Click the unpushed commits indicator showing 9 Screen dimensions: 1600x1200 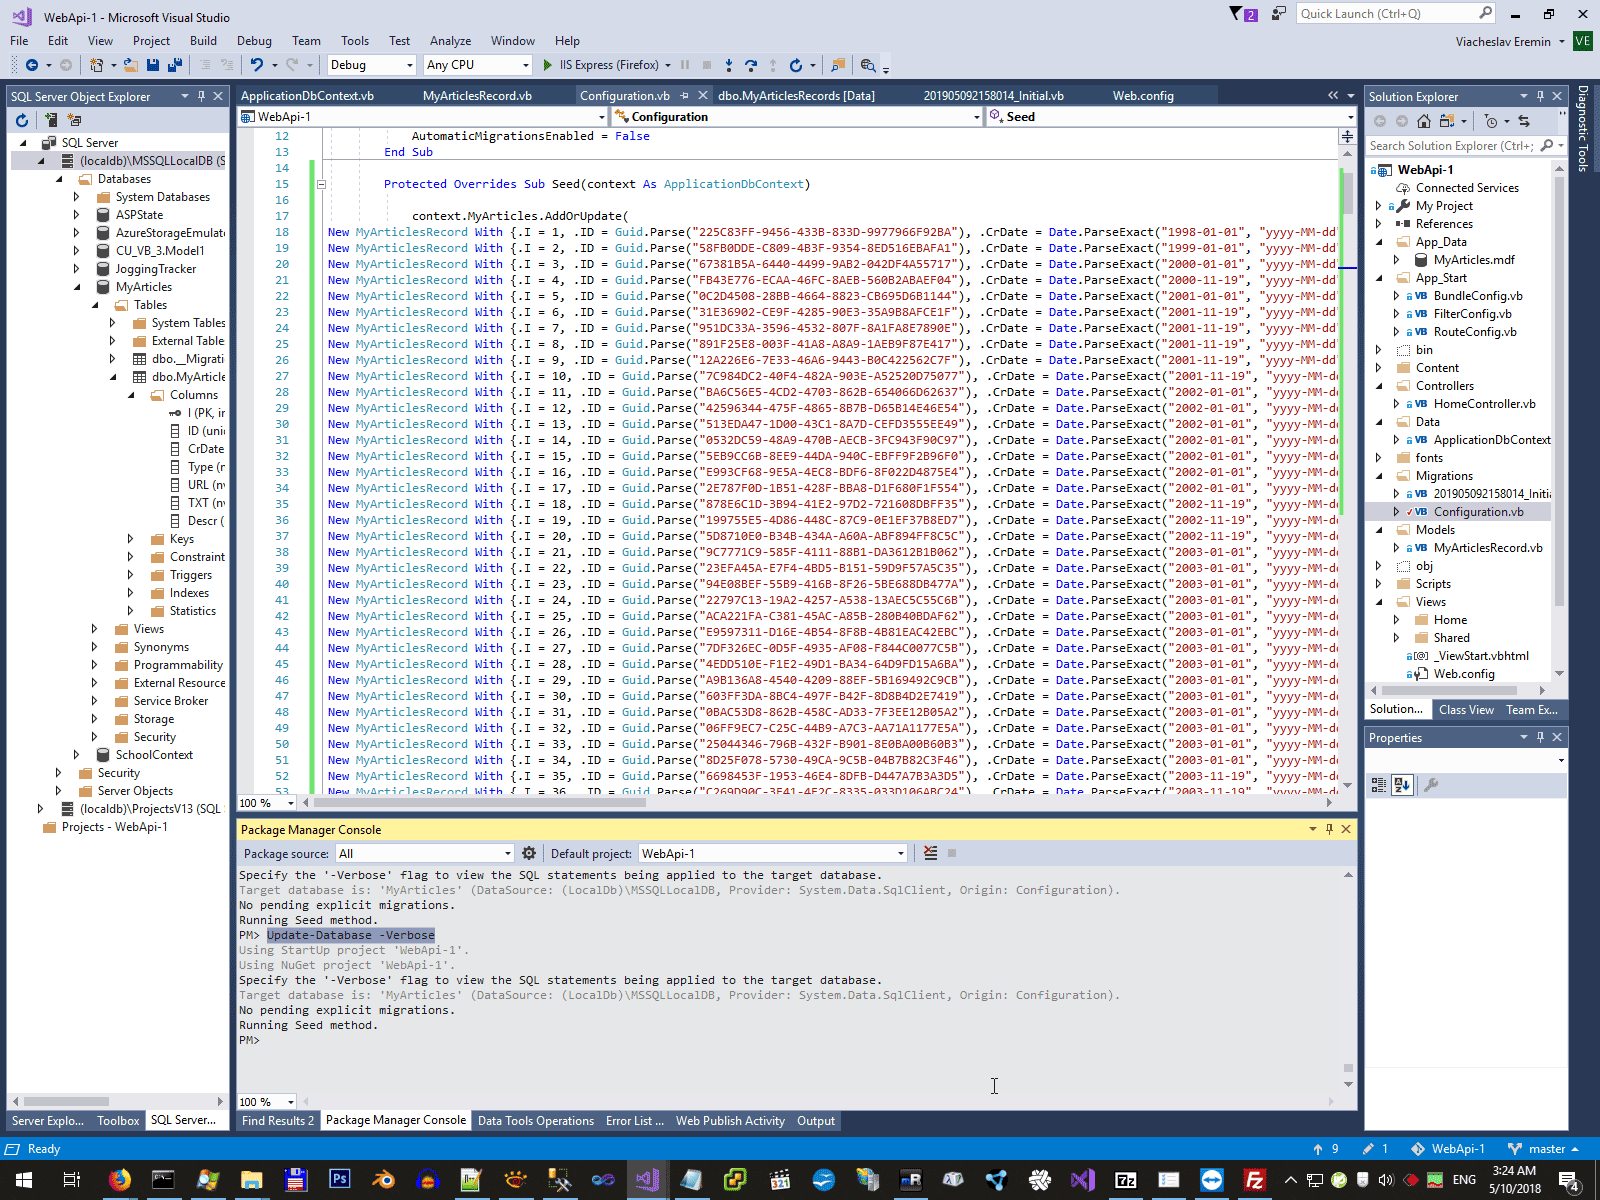coord(1326,1149)
